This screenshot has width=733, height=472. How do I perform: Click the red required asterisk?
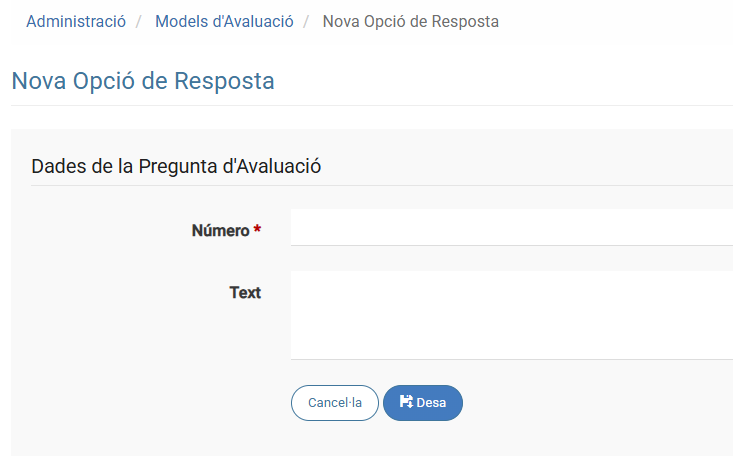tap(257, 231)
